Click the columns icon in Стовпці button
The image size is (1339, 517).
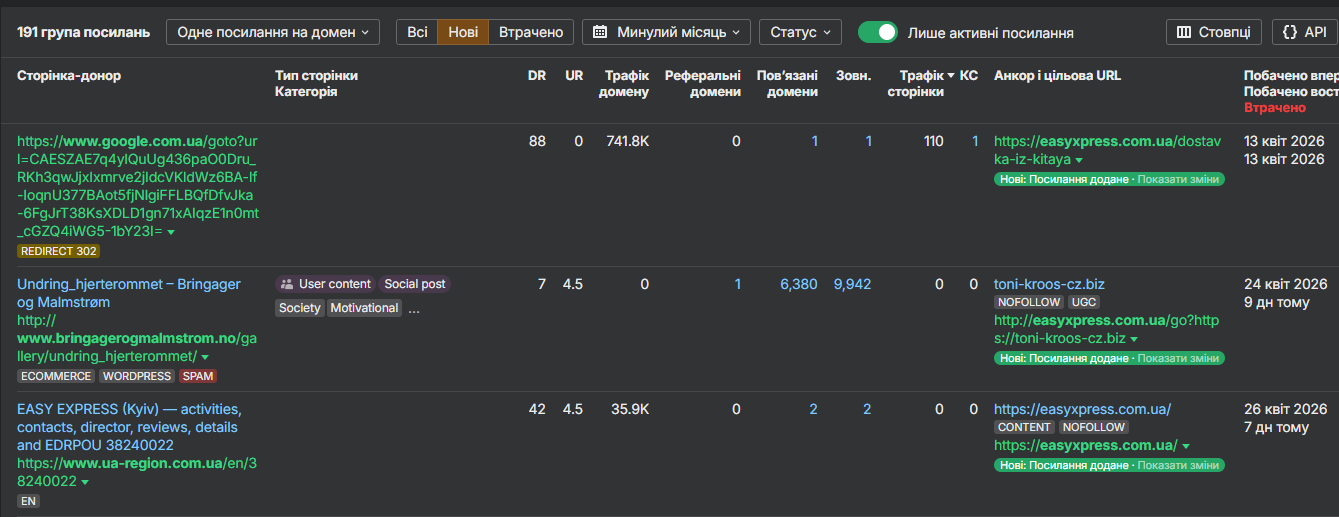pos(1183,32)
